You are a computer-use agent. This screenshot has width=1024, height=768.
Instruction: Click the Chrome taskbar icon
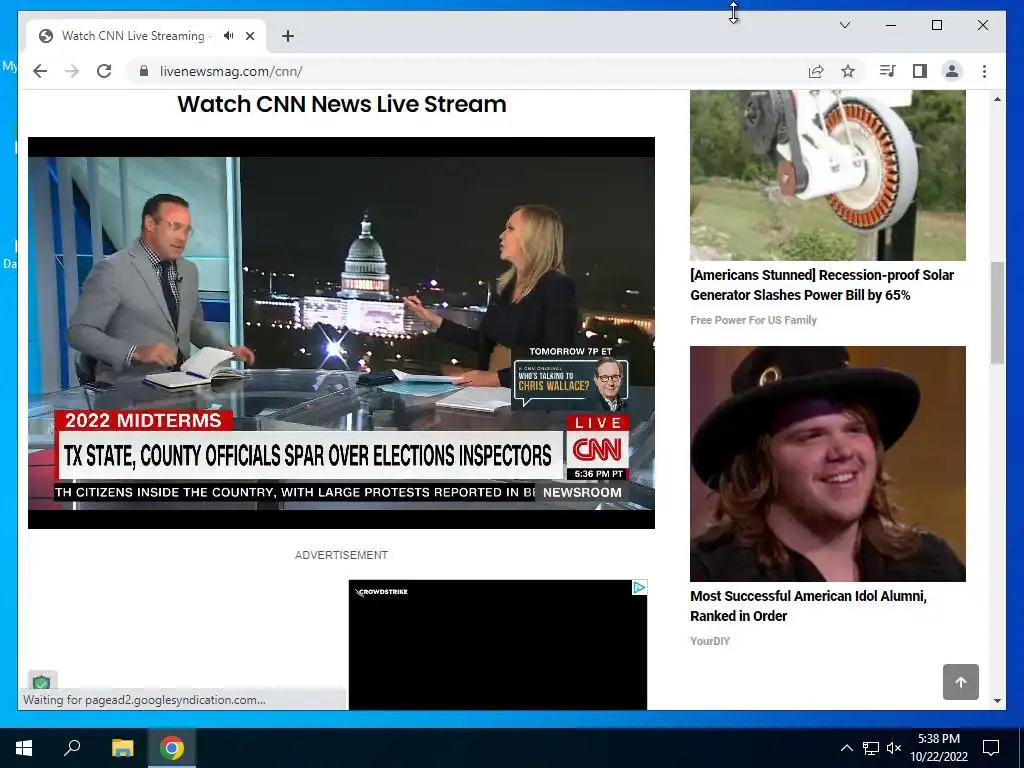click(x=172, y=748)
